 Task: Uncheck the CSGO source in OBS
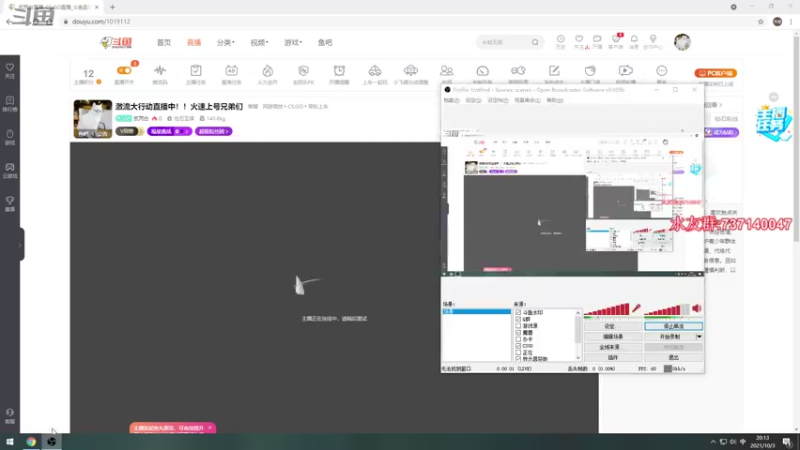(518, 345)
